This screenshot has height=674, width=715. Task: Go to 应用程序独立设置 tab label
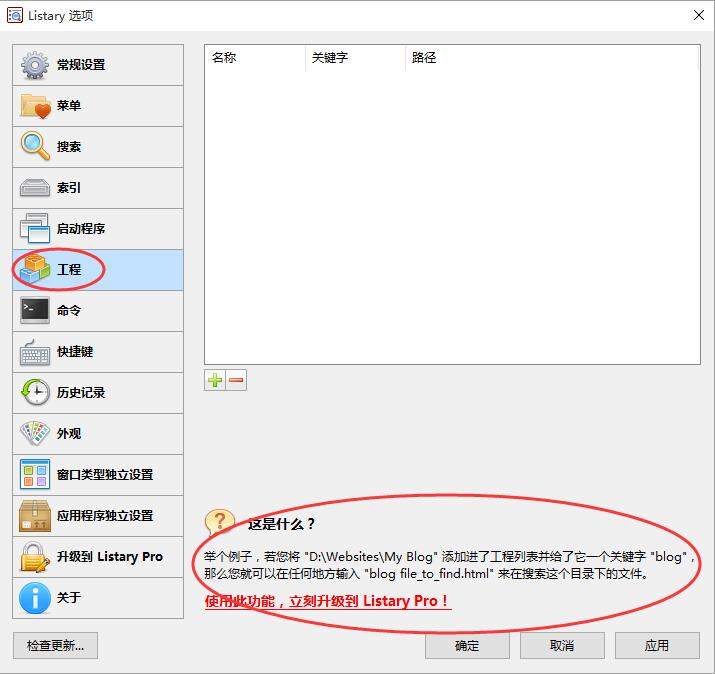click(x=105, y=516)
